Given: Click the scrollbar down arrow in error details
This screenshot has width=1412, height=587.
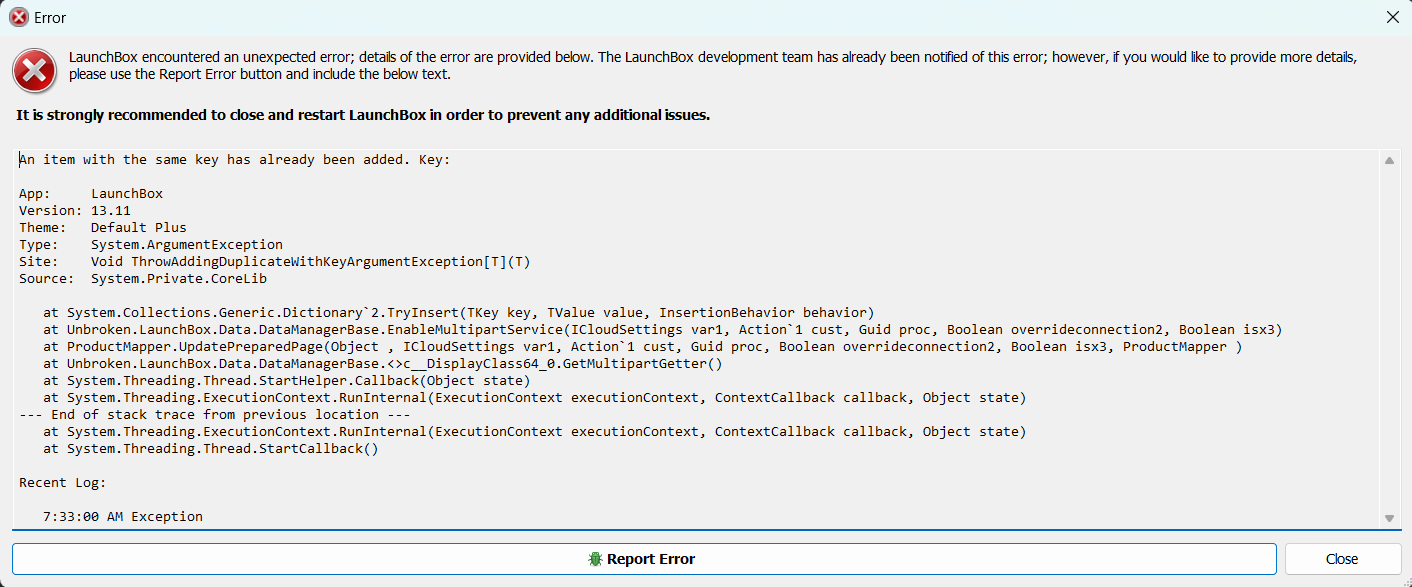Looking at the screenshot, I should [x=1389, y=517].
